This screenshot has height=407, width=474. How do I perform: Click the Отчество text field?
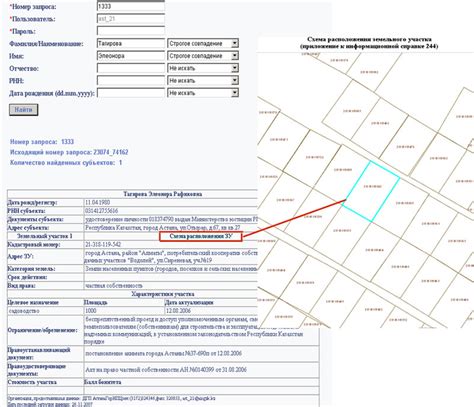click(131, 68)
